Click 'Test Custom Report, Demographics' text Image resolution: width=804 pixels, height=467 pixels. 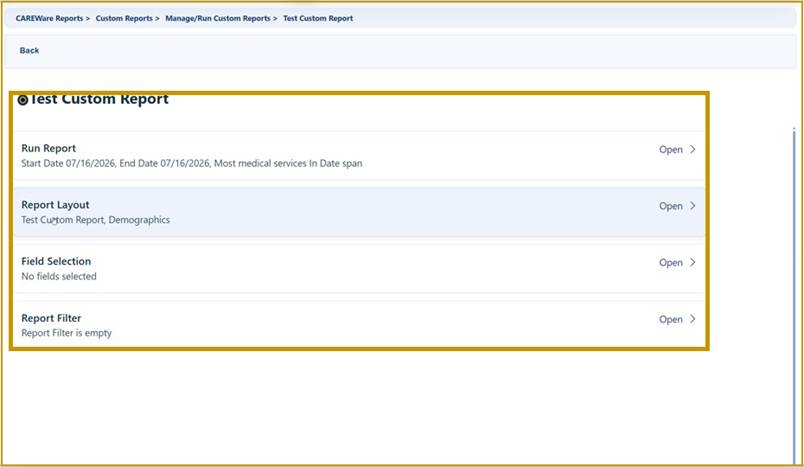pos(95,220)
